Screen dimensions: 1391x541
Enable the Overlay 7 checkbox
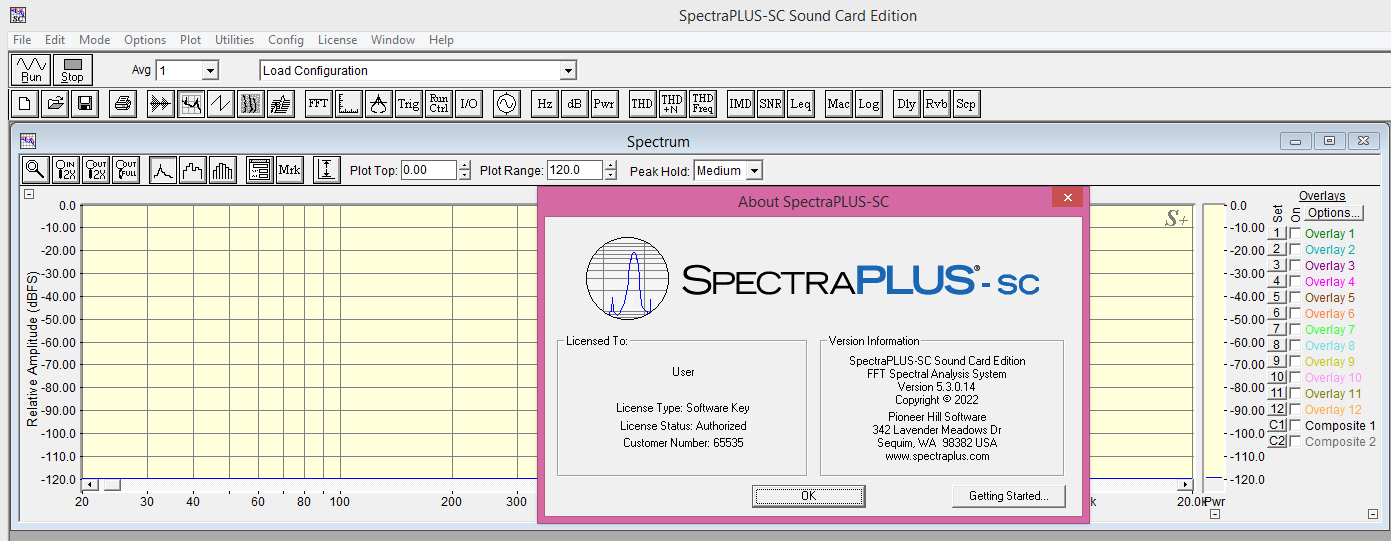click(x=1296, y=329)
